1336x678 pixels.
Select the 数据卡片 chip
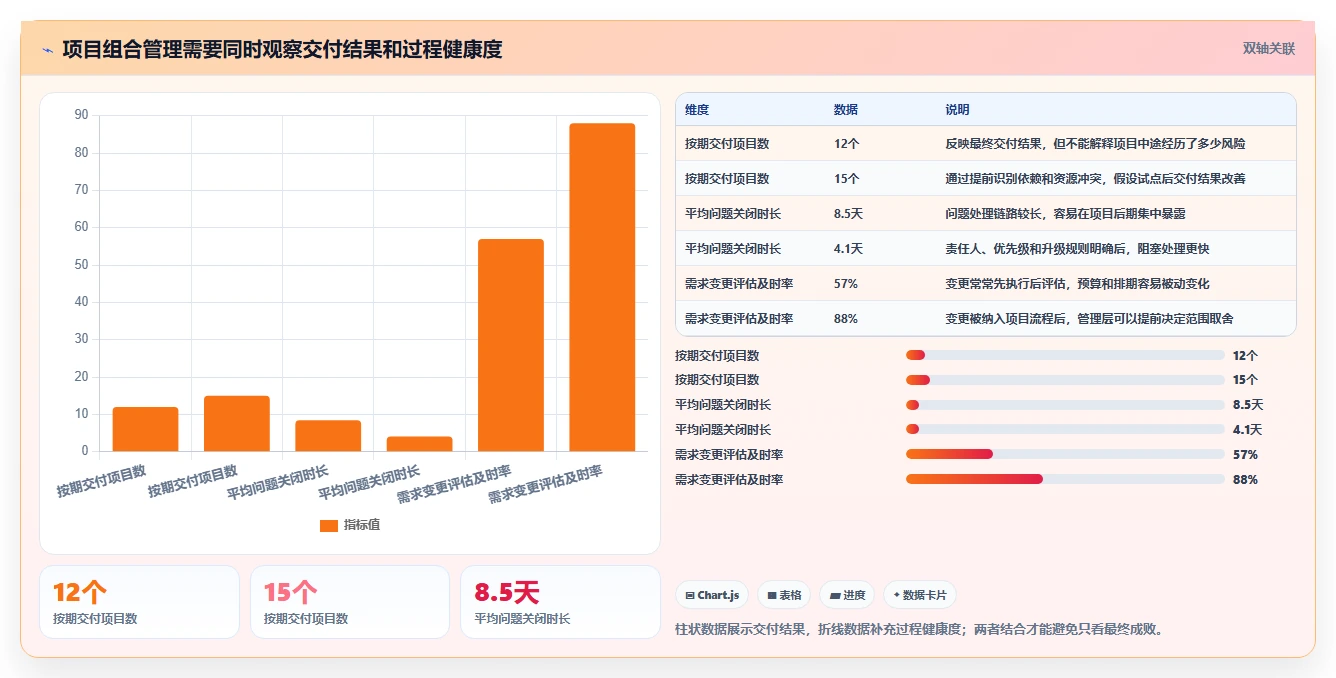point(919,595)
